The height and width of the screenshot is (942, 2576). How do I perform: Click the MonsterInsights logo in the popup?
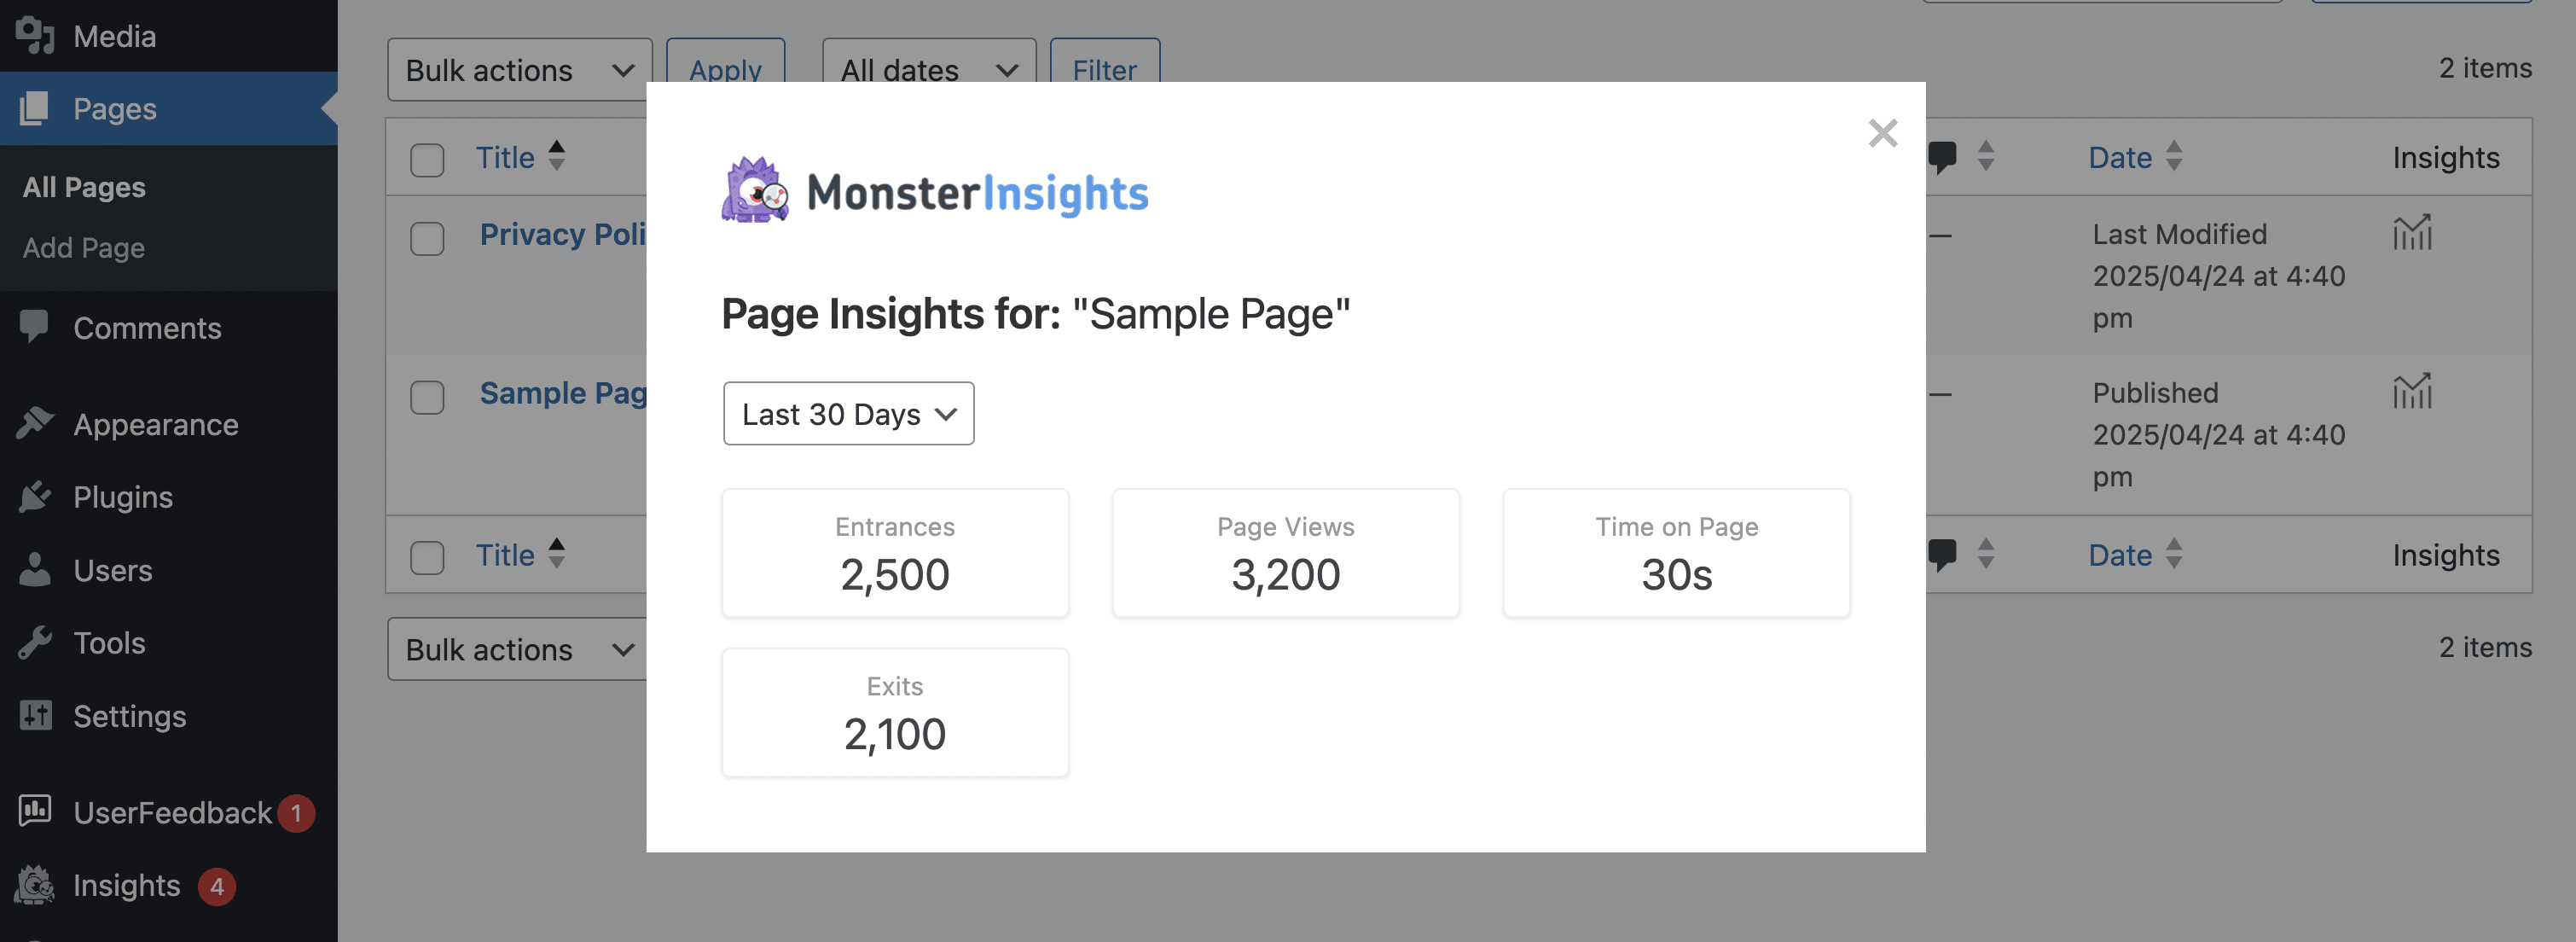(935, 191)
